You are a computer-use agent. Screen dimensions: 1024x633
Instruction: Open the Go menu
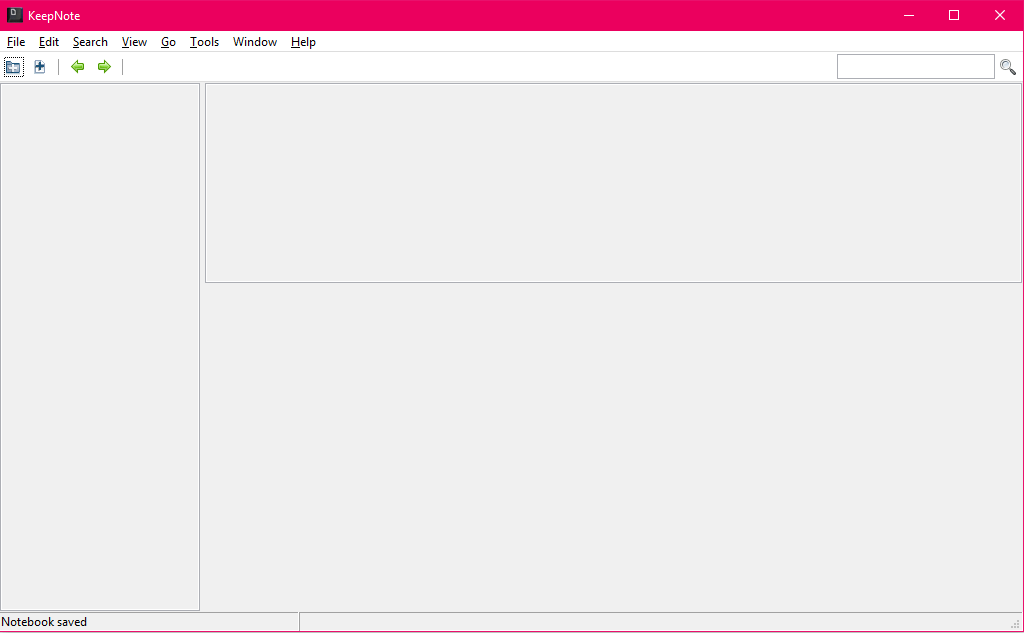[x=168, y=42]
